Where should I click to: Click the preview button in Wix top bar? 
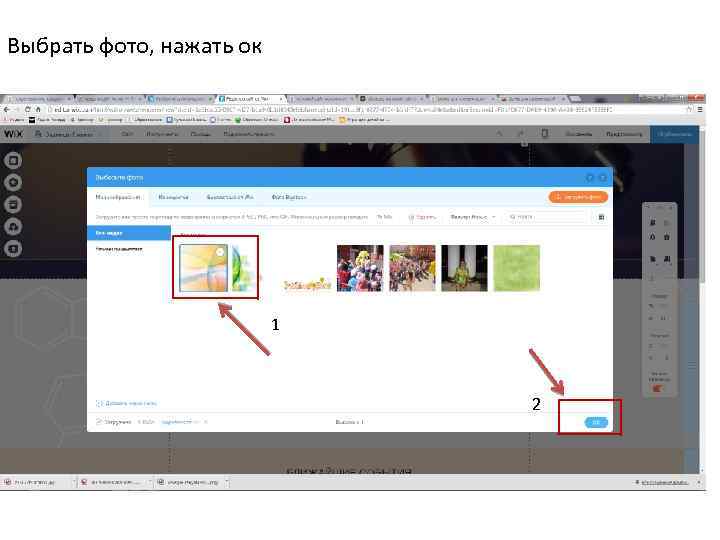click(x=624, y=134)
